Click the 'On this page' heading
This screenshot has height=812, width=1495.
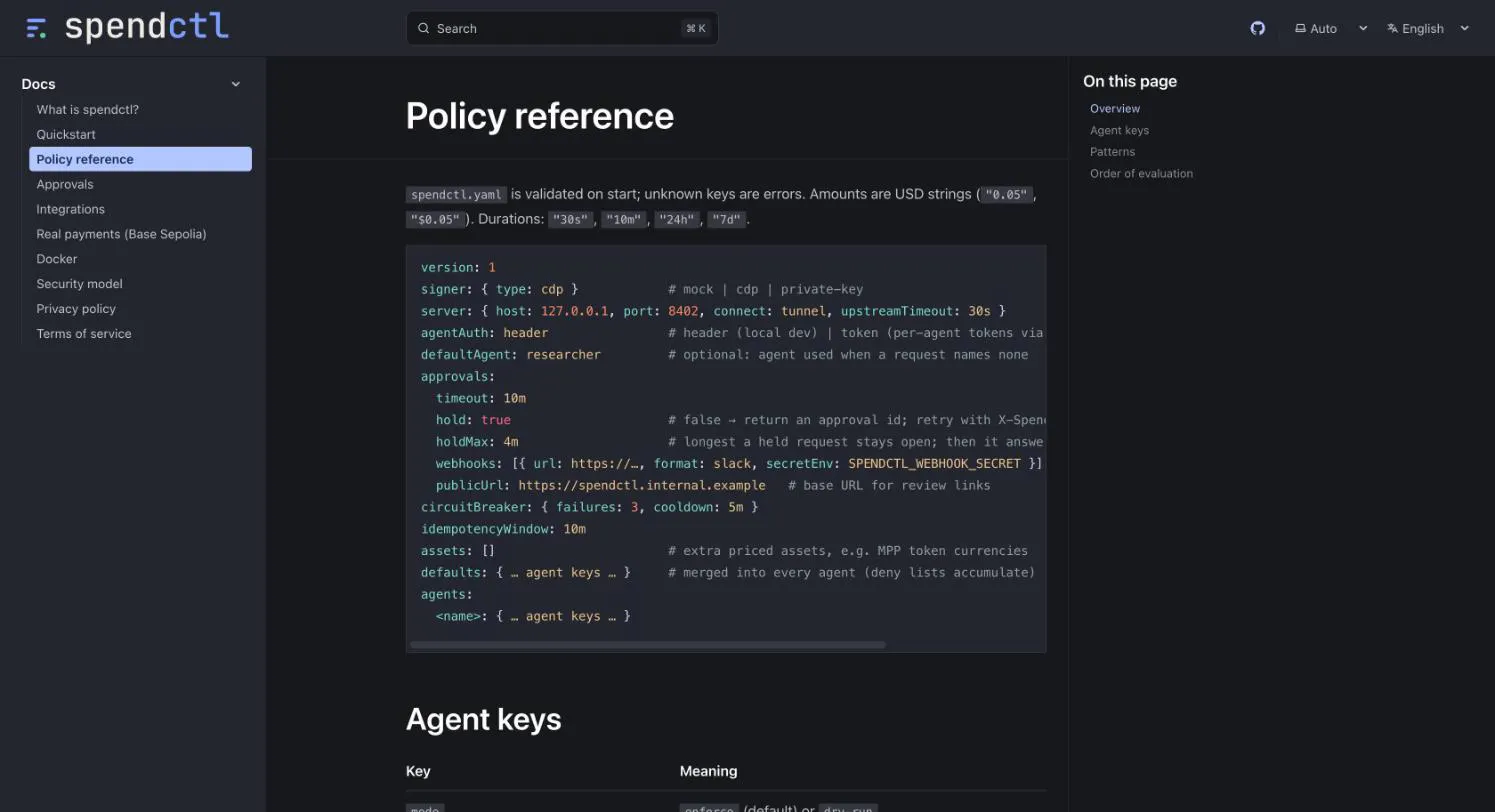tap(1130, 81)
